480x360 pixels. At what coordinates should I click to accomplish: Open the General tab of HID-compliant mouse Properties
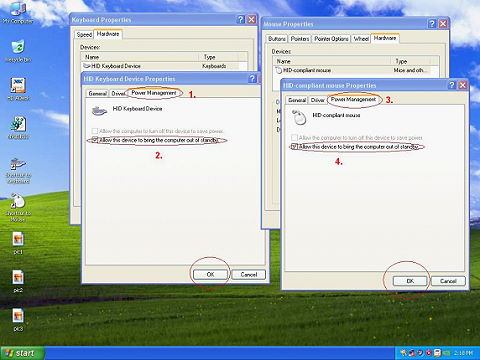pyautogui.click(x=297, y=100)
